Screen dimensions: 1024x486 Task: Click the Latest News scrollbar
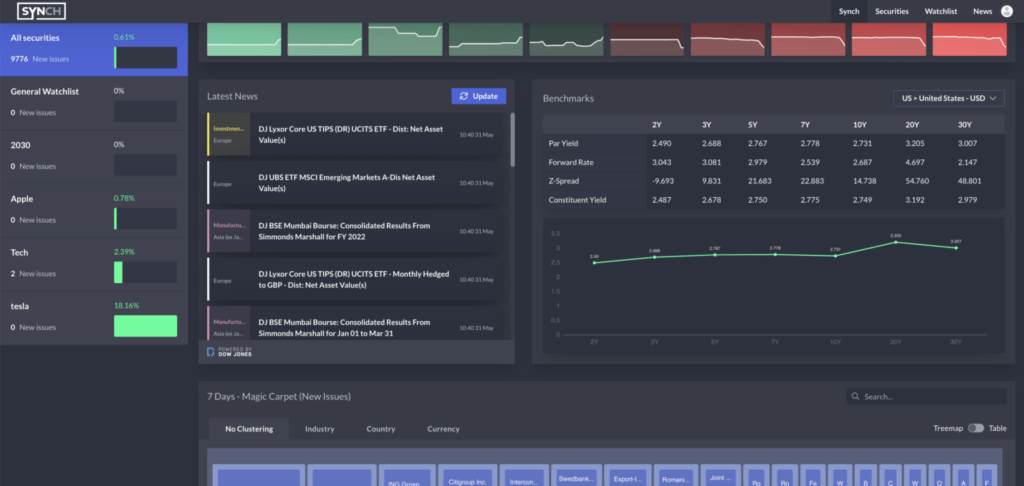click(x=512, y=140)
